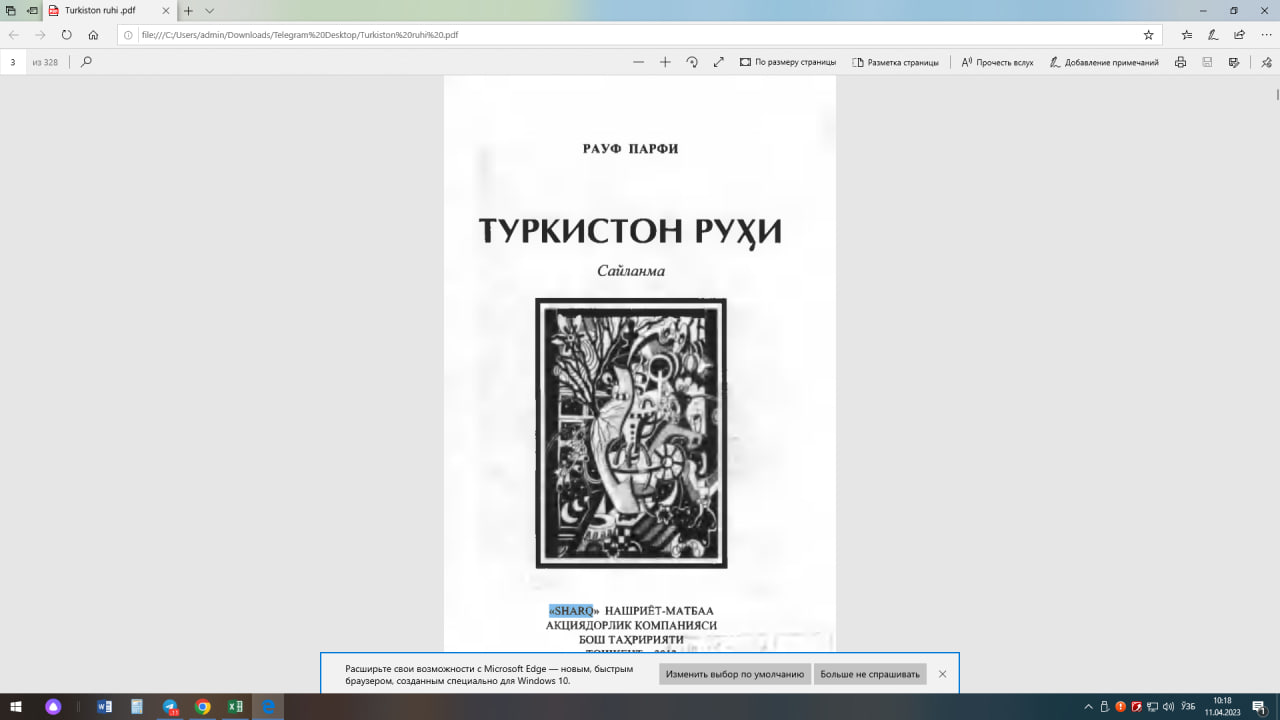Go back to the previous page
1280x720 pixels.
(14, 34)
